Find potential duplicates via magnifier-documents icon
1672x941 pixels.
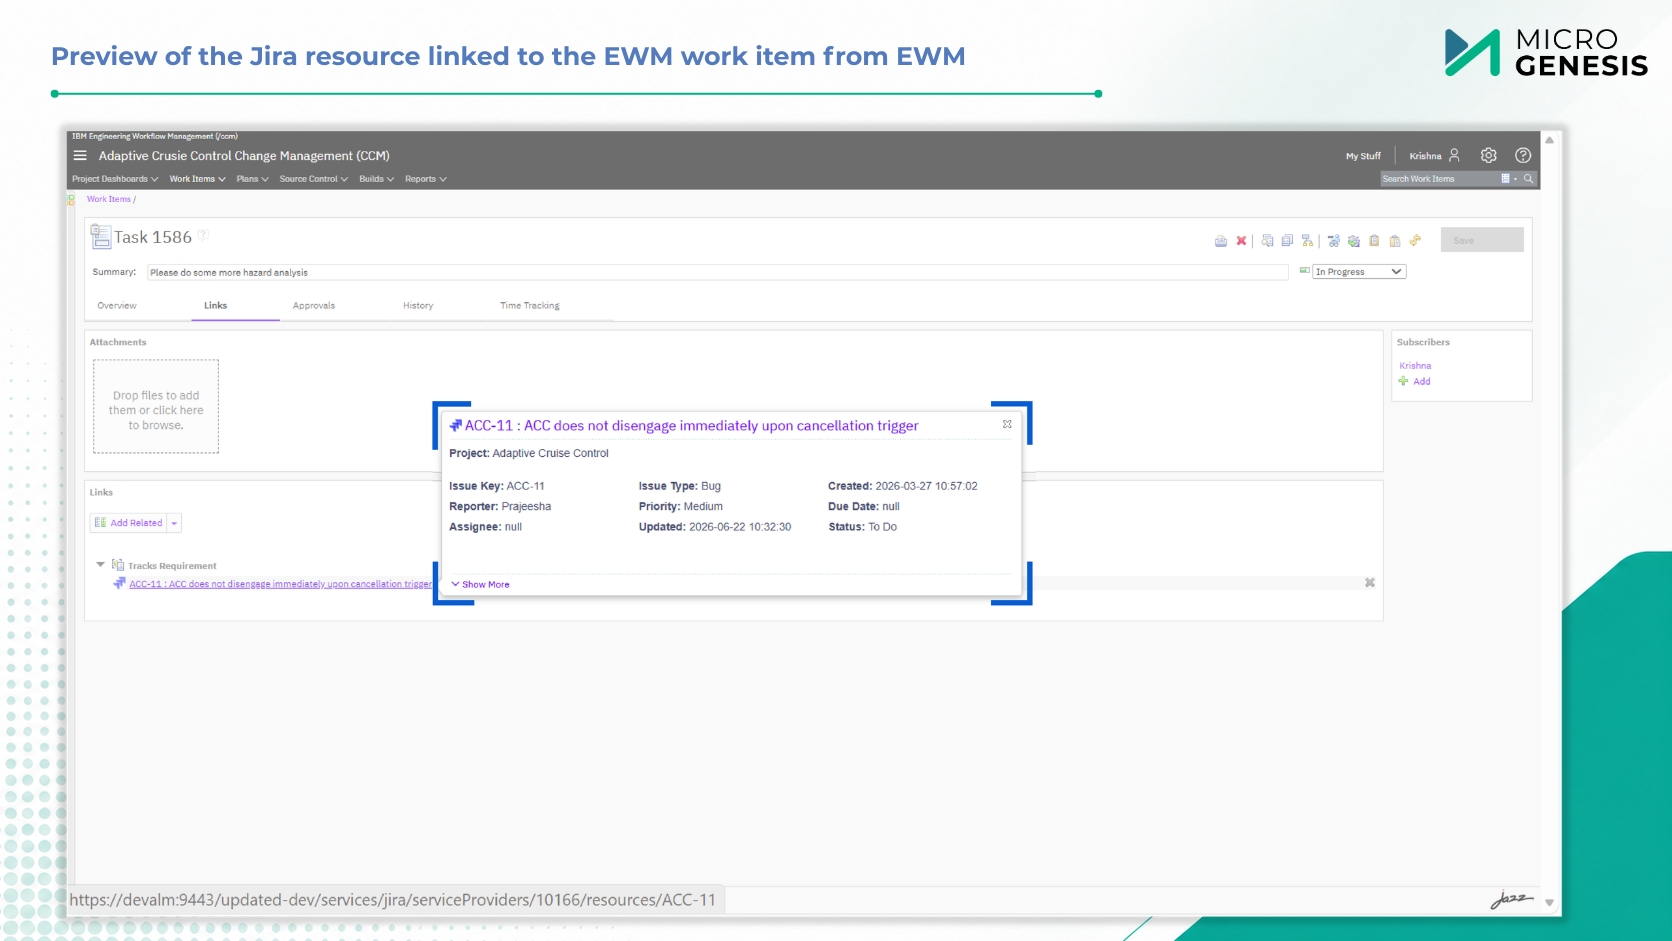click(x=1267, y=241)
